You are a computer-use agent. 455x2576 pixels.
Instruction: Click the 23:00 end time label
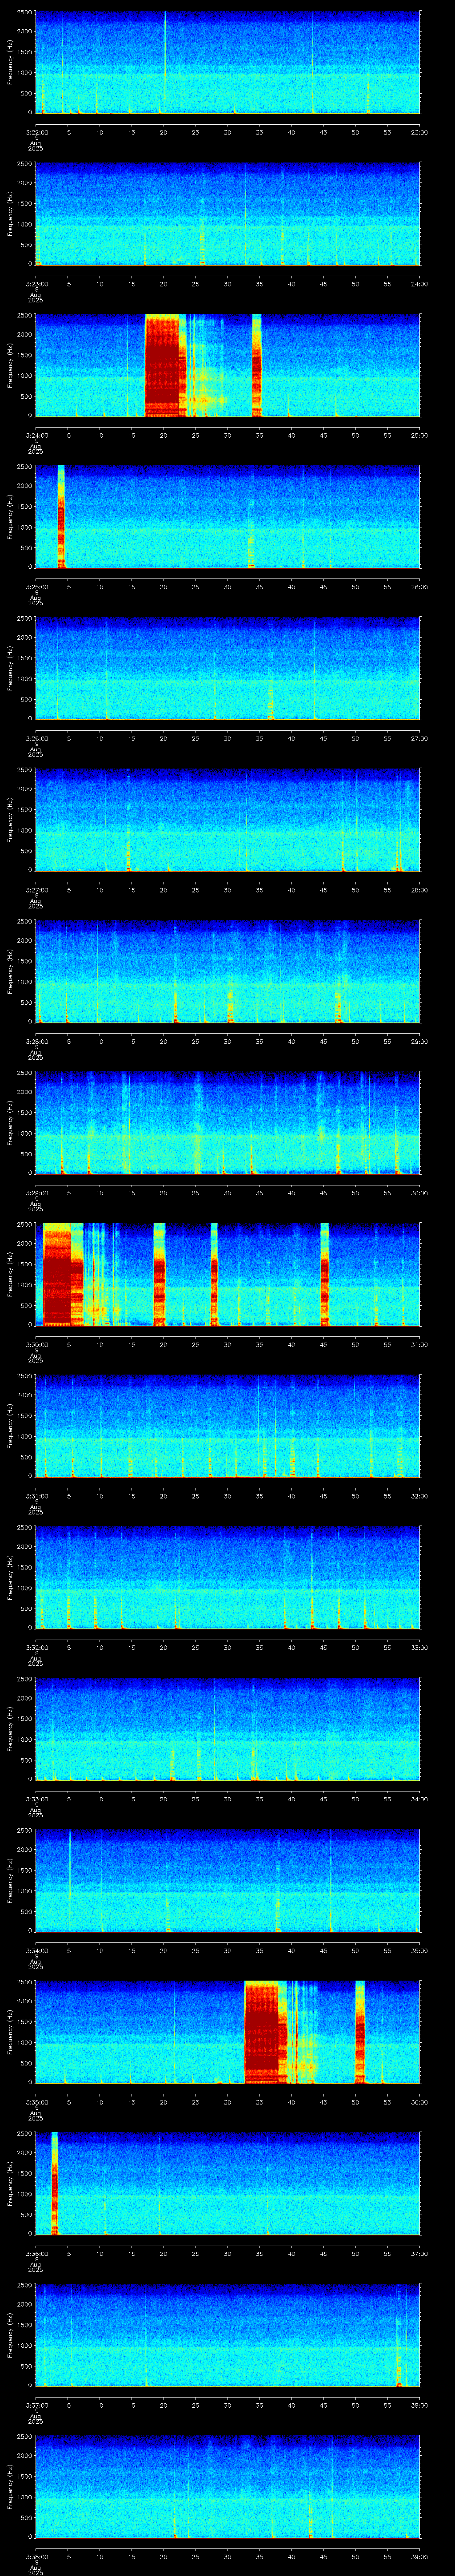tap(419, 132)
